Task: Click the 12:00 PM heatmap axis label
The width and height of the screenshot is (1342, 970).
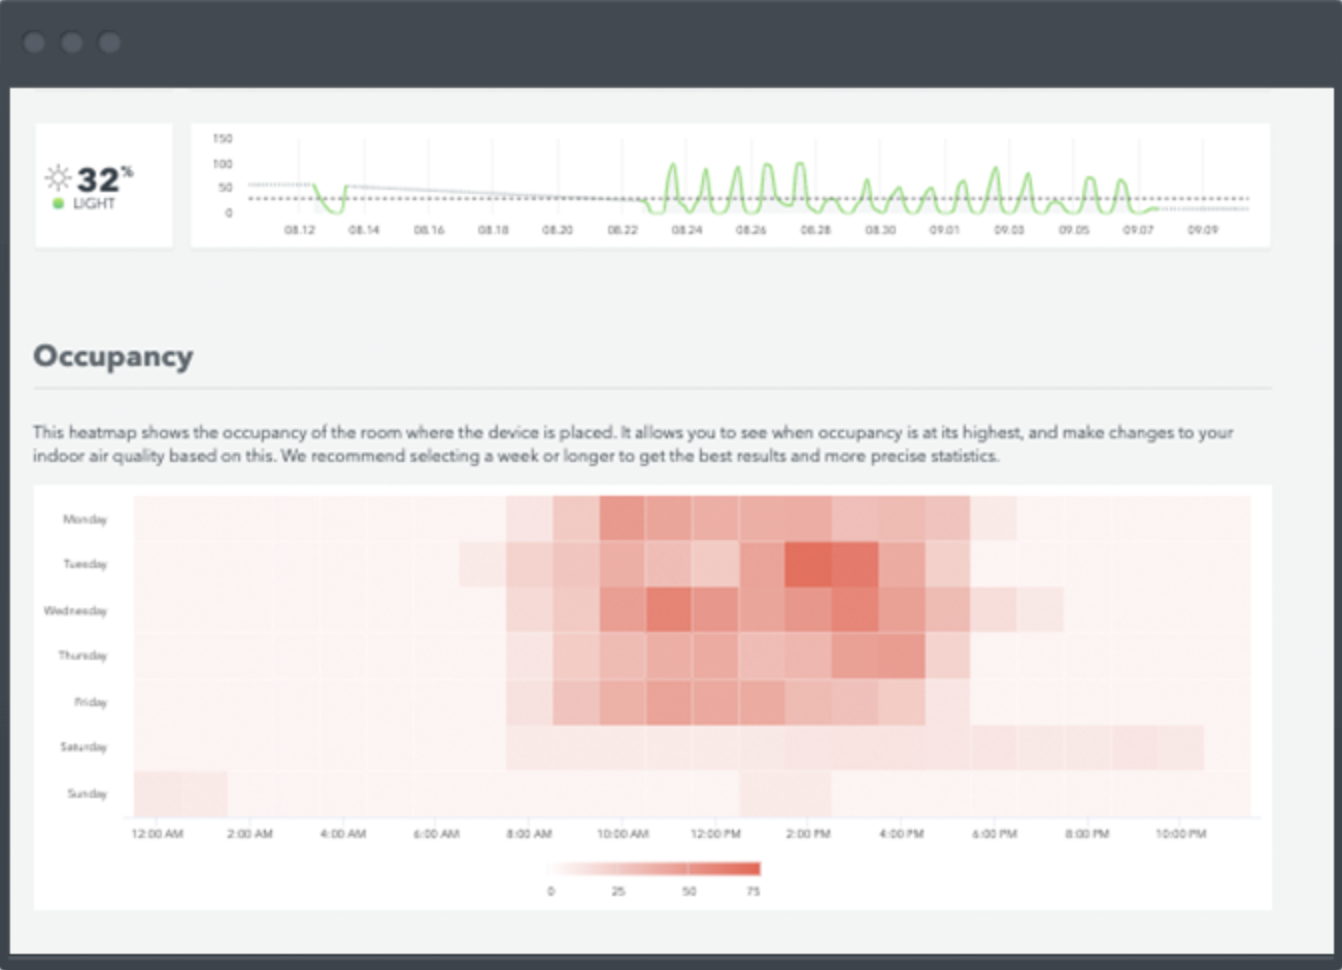Action: pos(715,834)
